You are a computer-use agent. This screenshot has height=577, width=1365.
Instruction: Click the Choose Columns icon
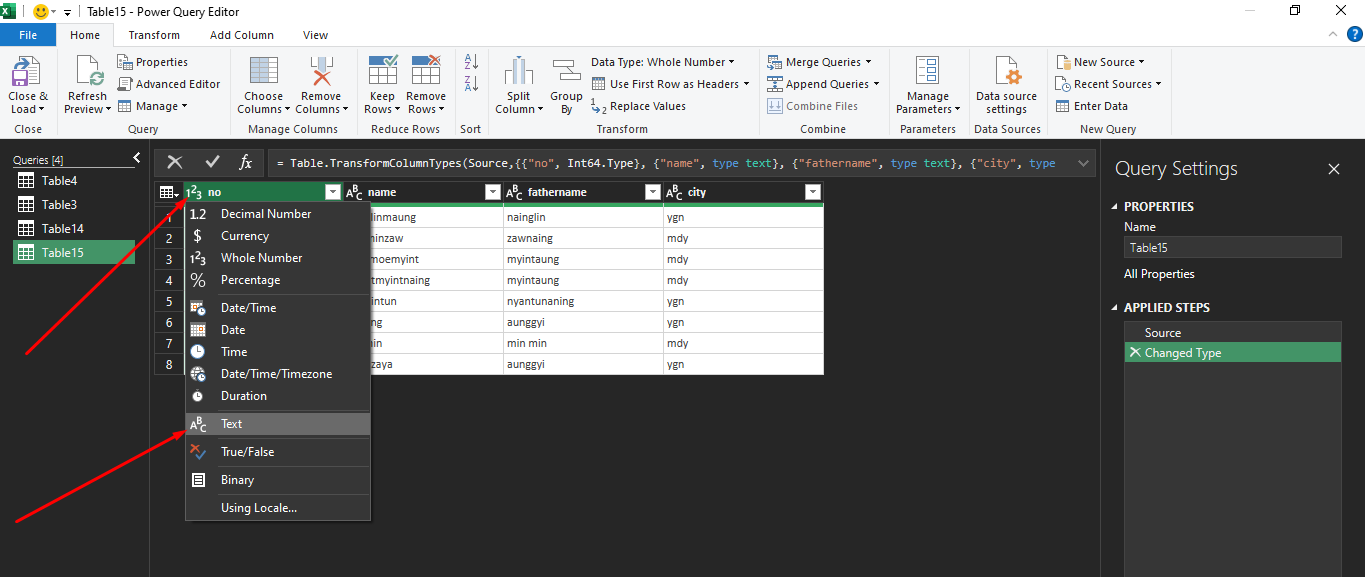click(264, 71)
